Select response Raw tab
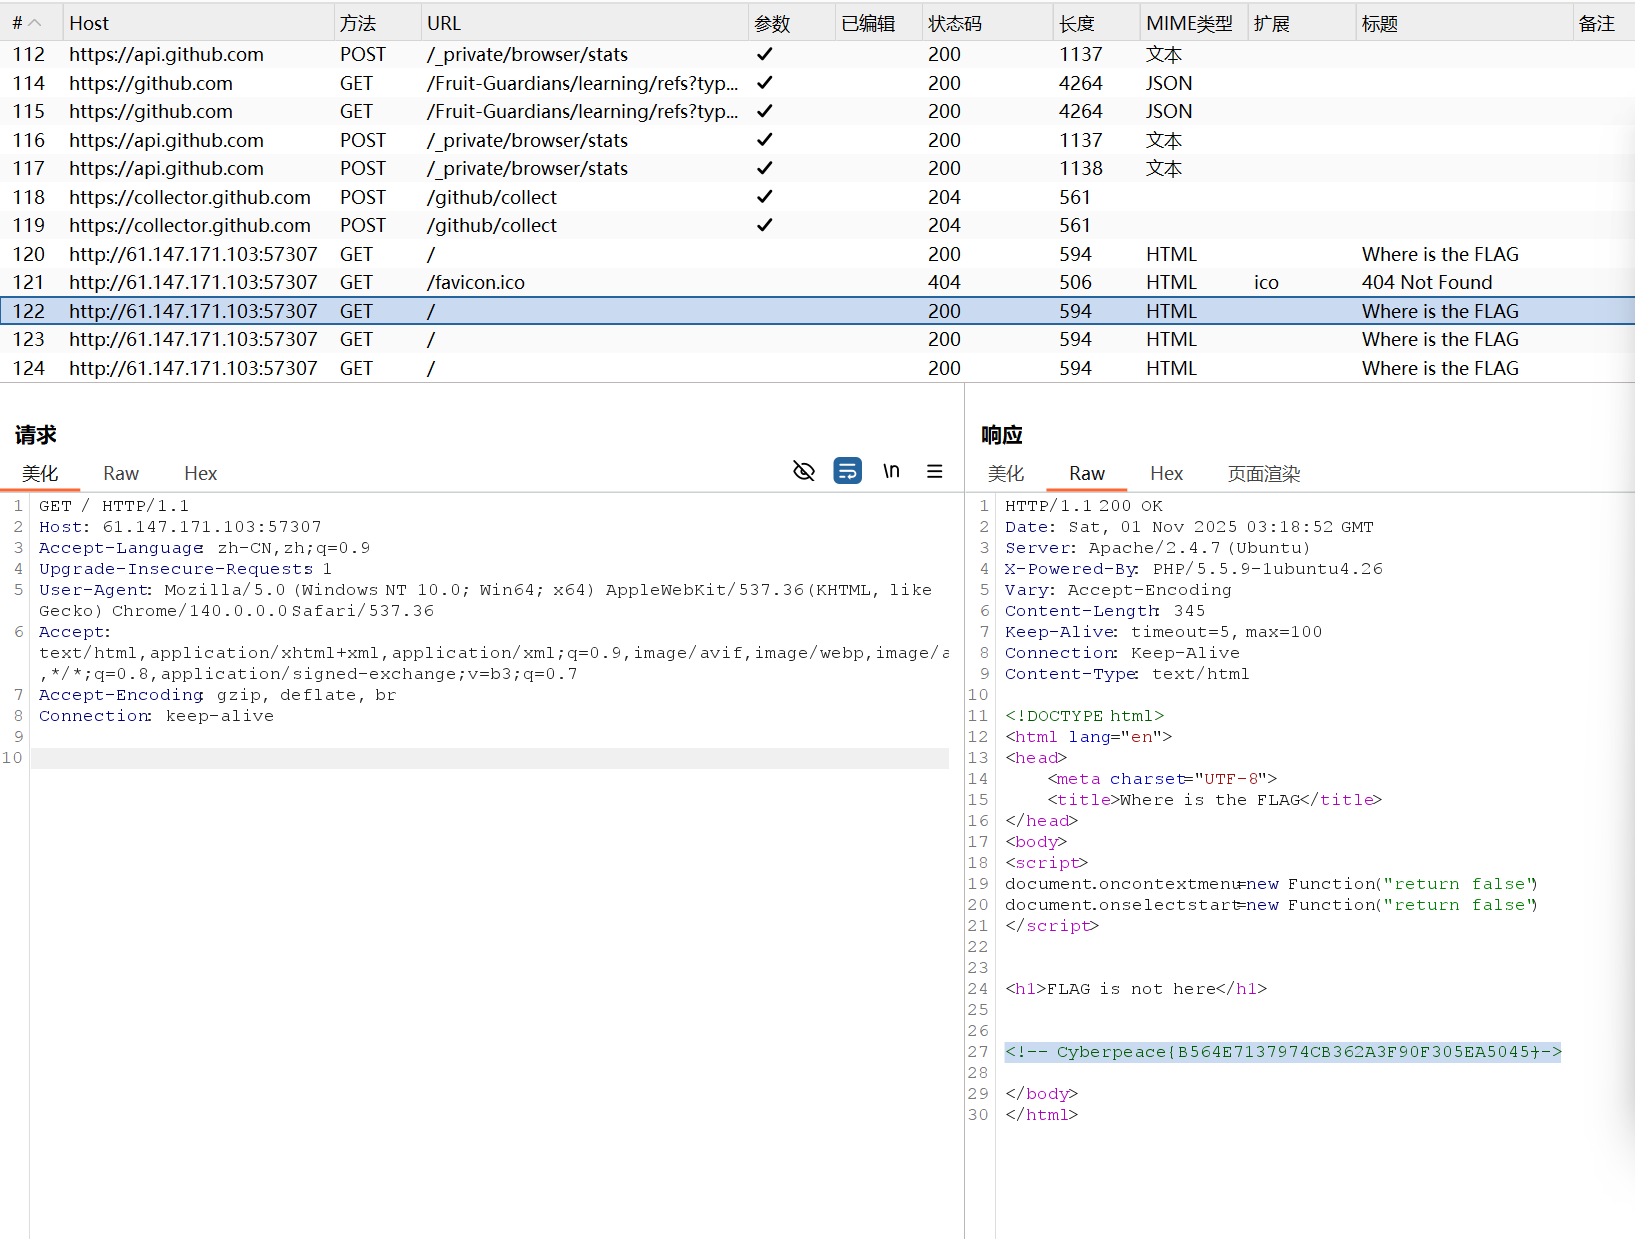 point(1087,473)
